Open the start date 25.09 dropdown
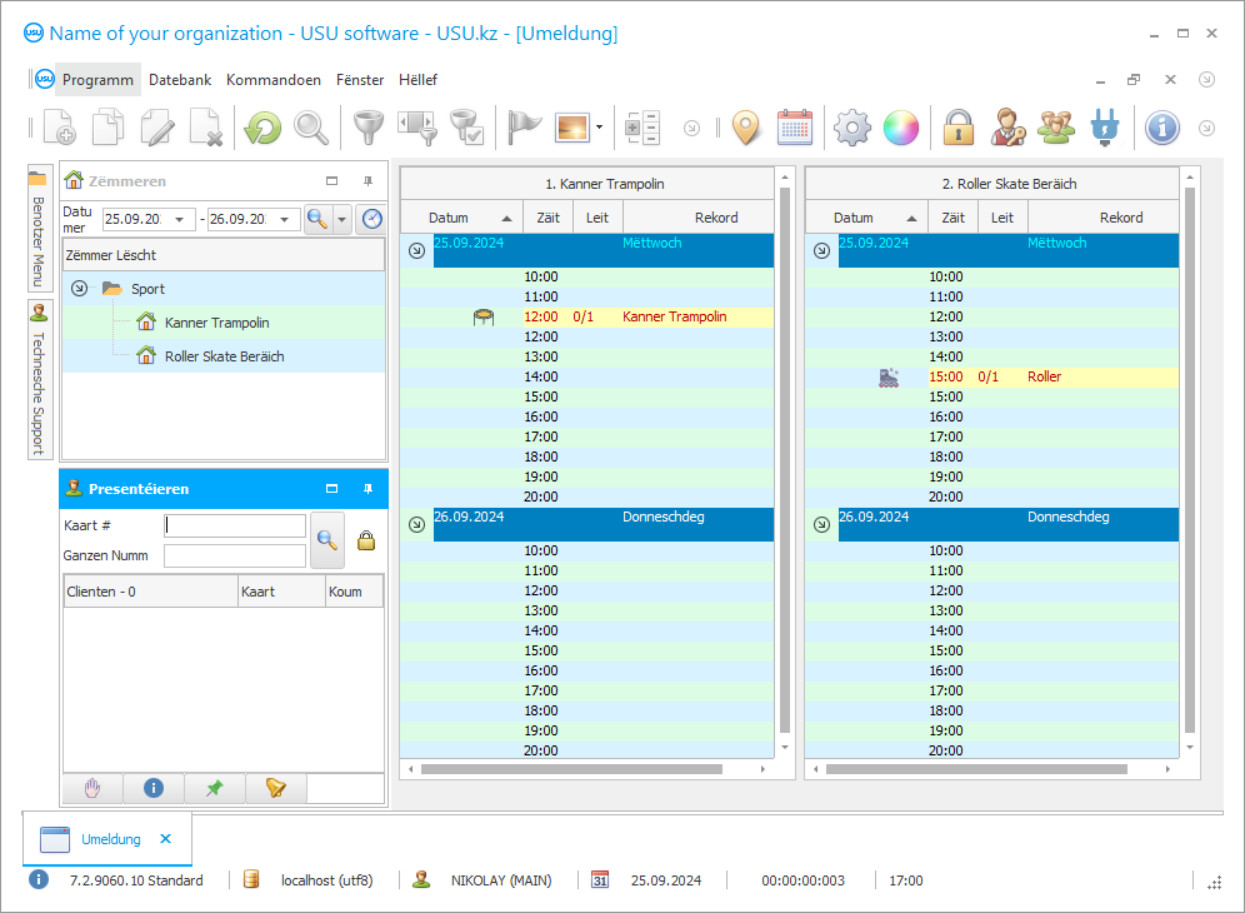Screen dimensions: 1245x913 tap(181, 219)
